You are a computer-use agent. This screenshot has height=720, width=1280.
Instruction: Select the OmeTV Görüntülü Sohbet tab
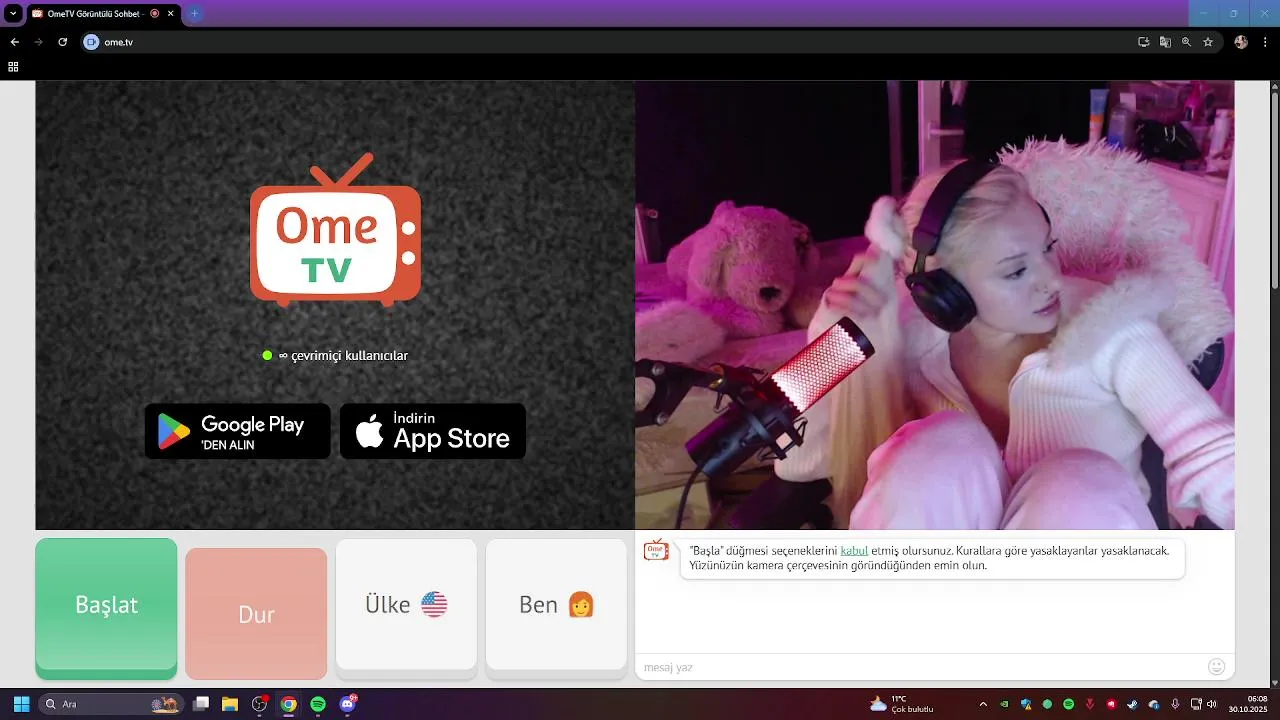[x=102, y=14]
